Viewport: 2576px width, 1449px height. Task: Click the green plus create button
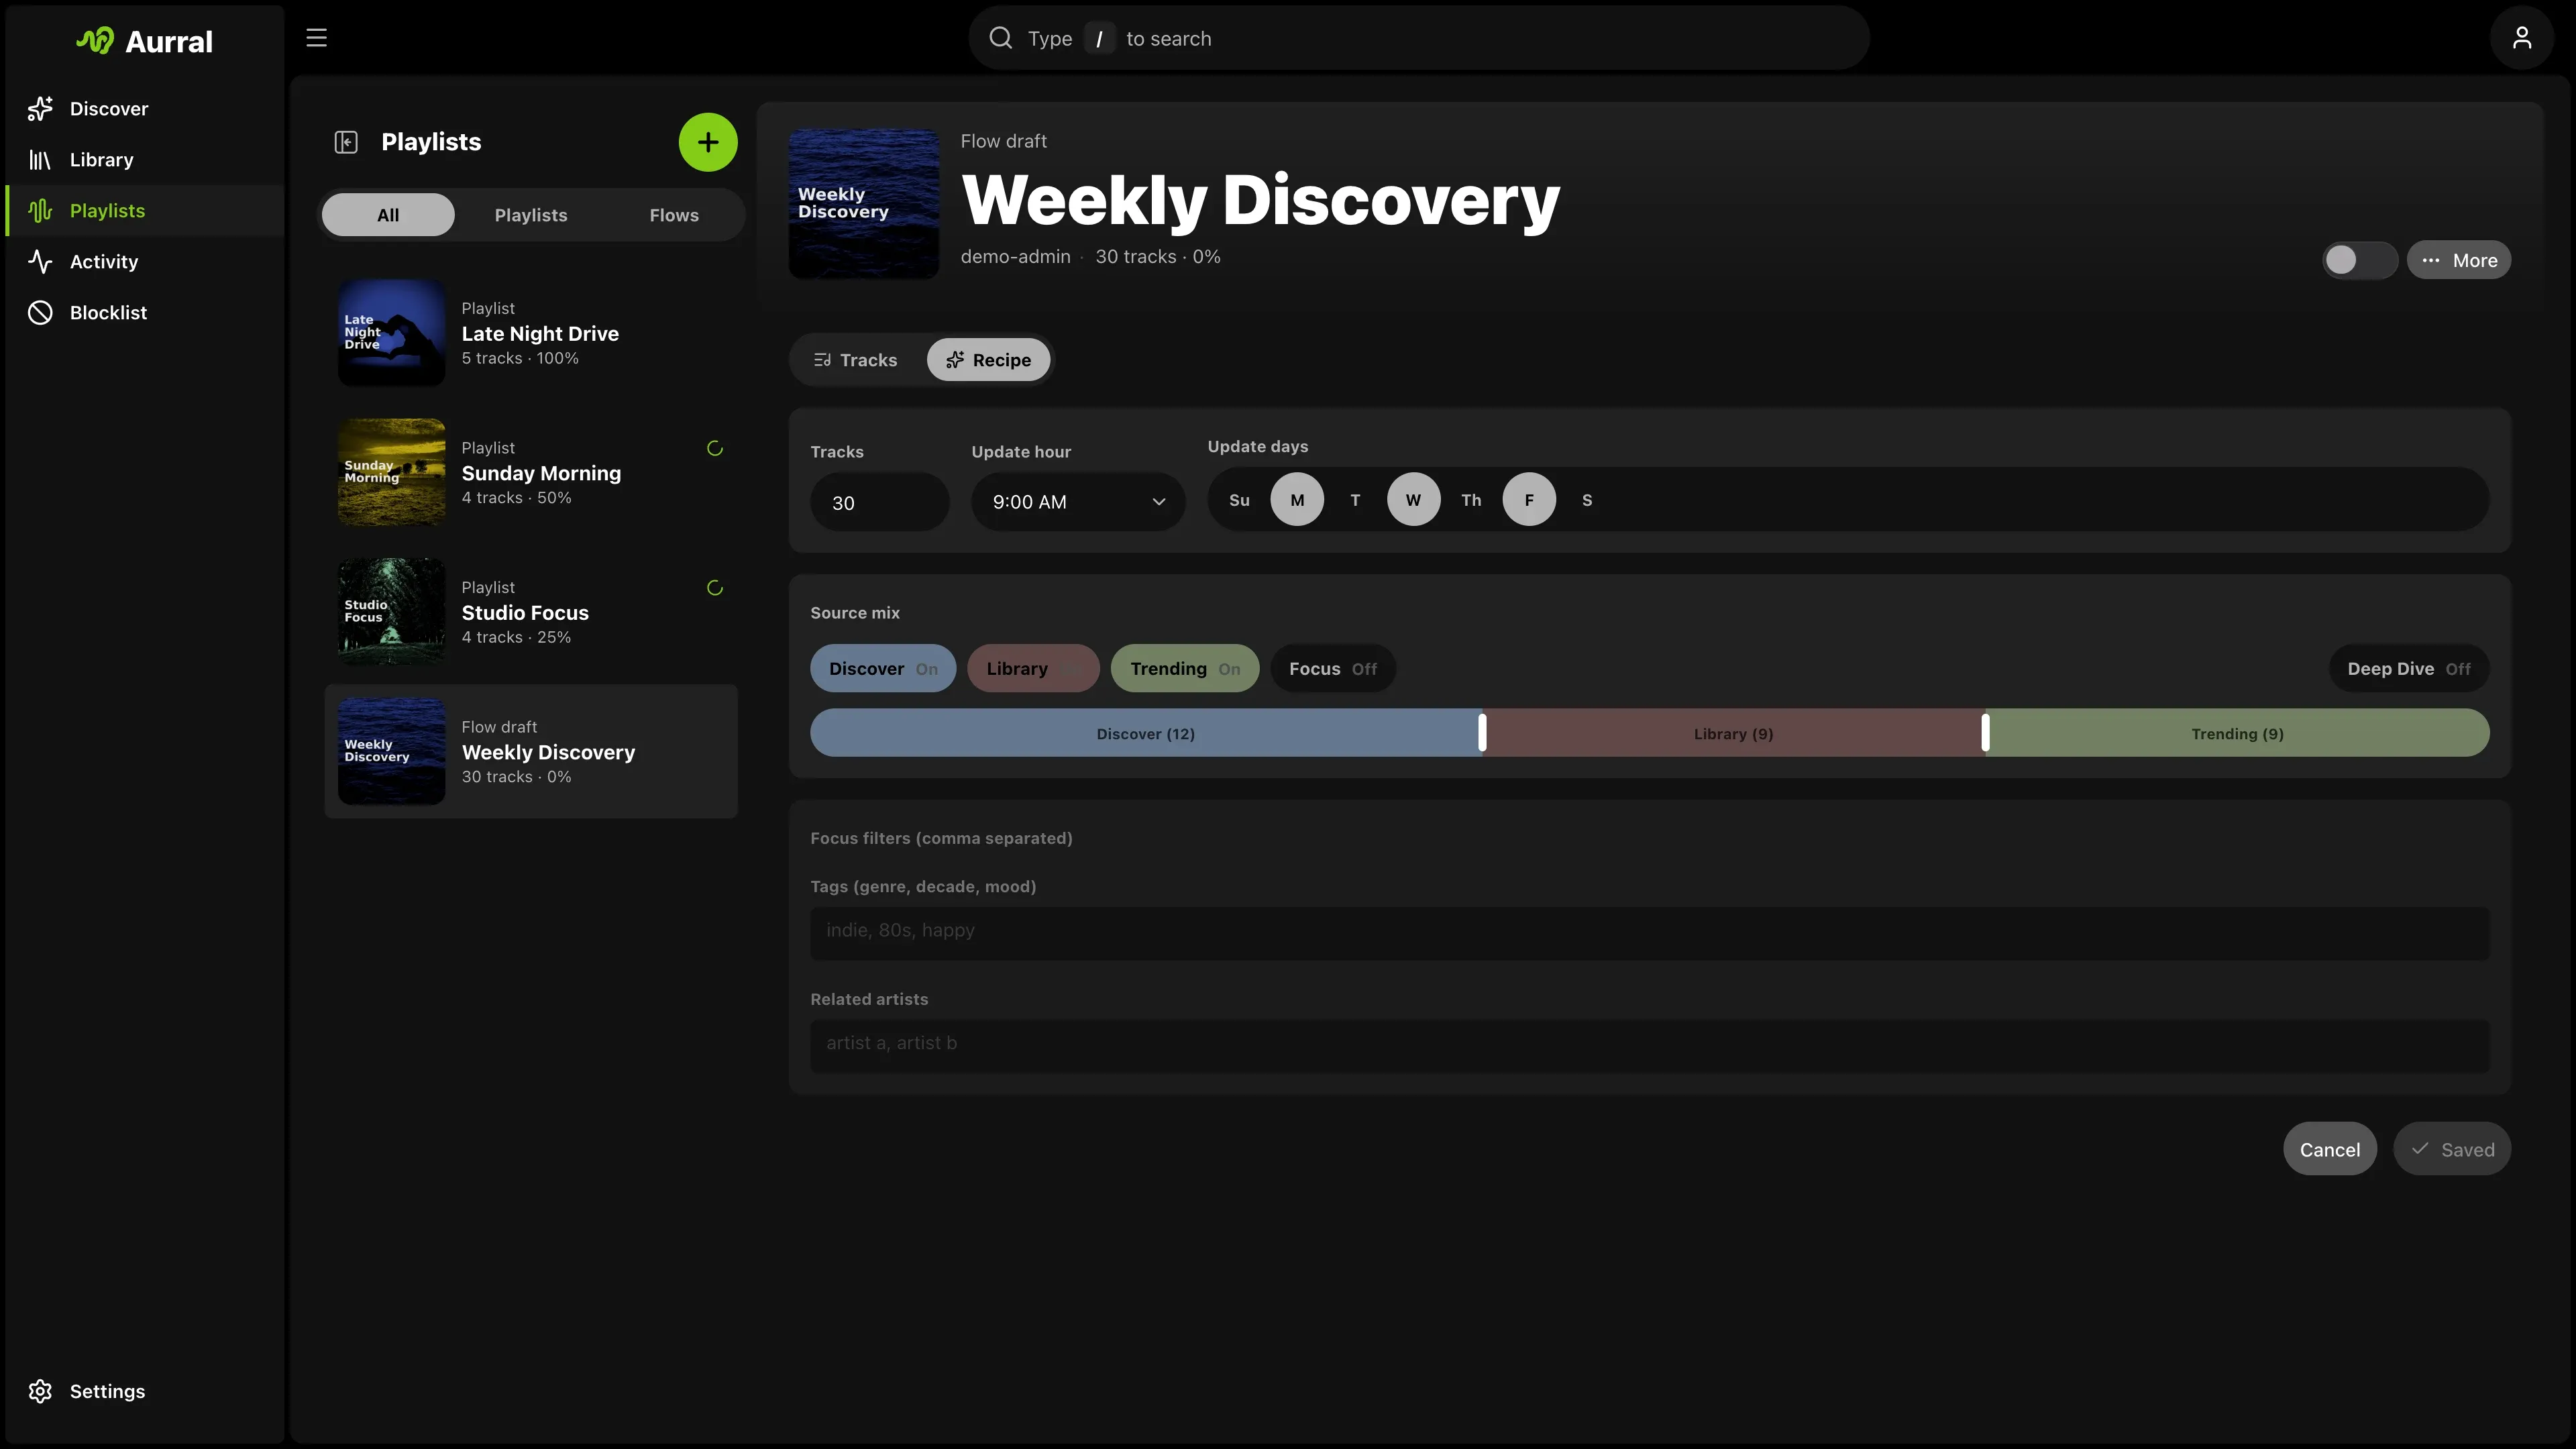point(708,142)
